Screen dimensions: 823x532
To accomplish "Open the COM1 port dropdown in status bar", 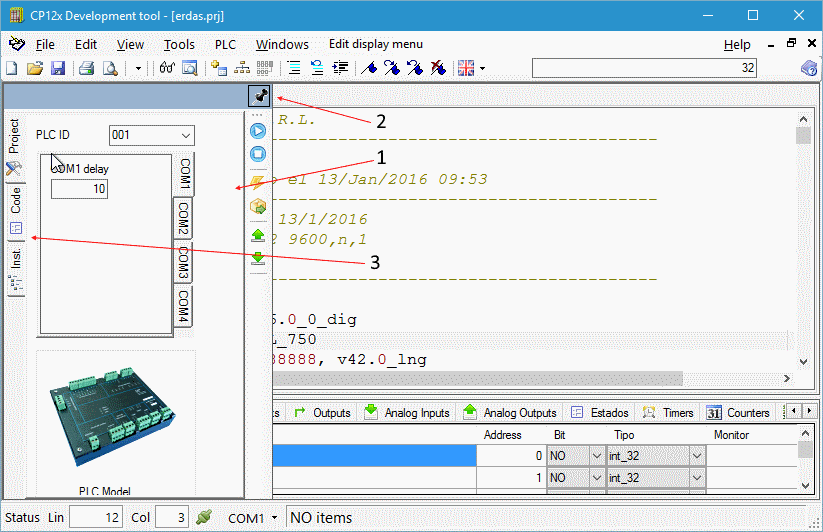I will pos(273,518).
